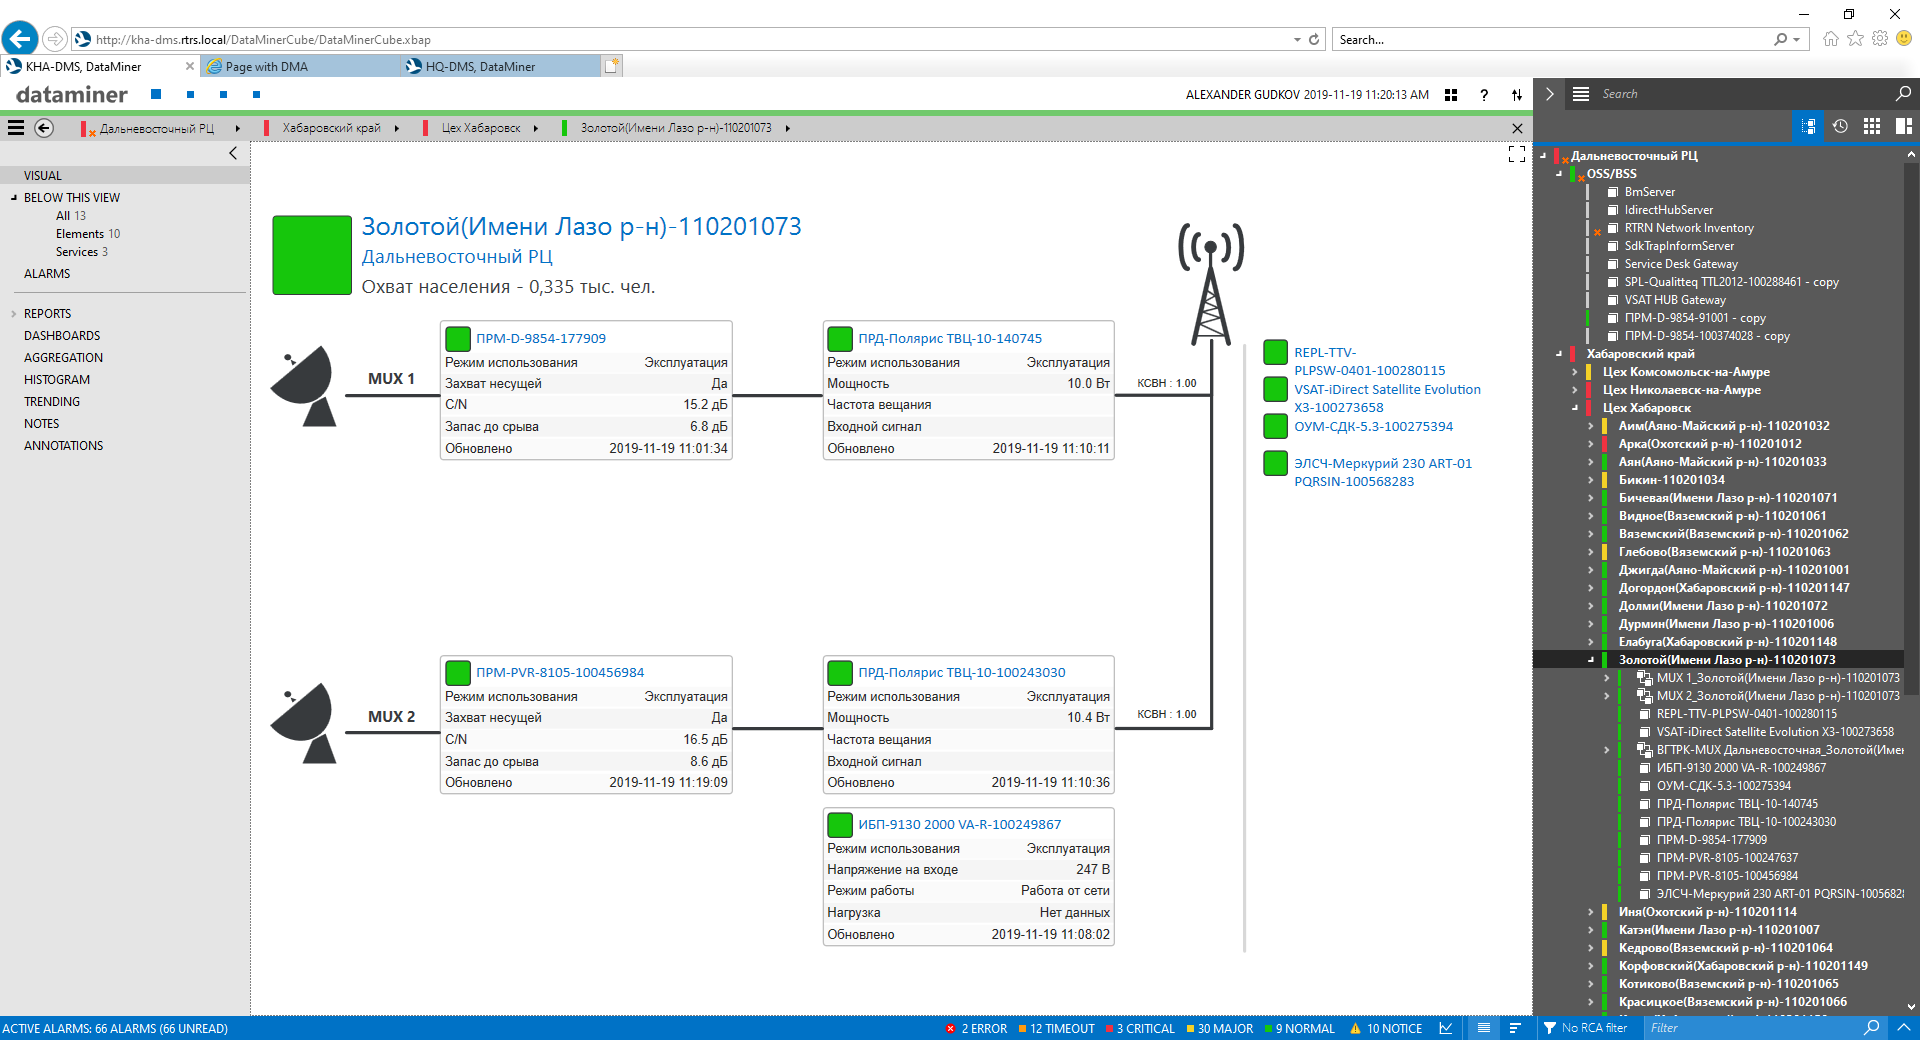This screenshot has height=1040, width=1920.
Task: Open the recent items history icon
Action: click(x=1840, y=126)
